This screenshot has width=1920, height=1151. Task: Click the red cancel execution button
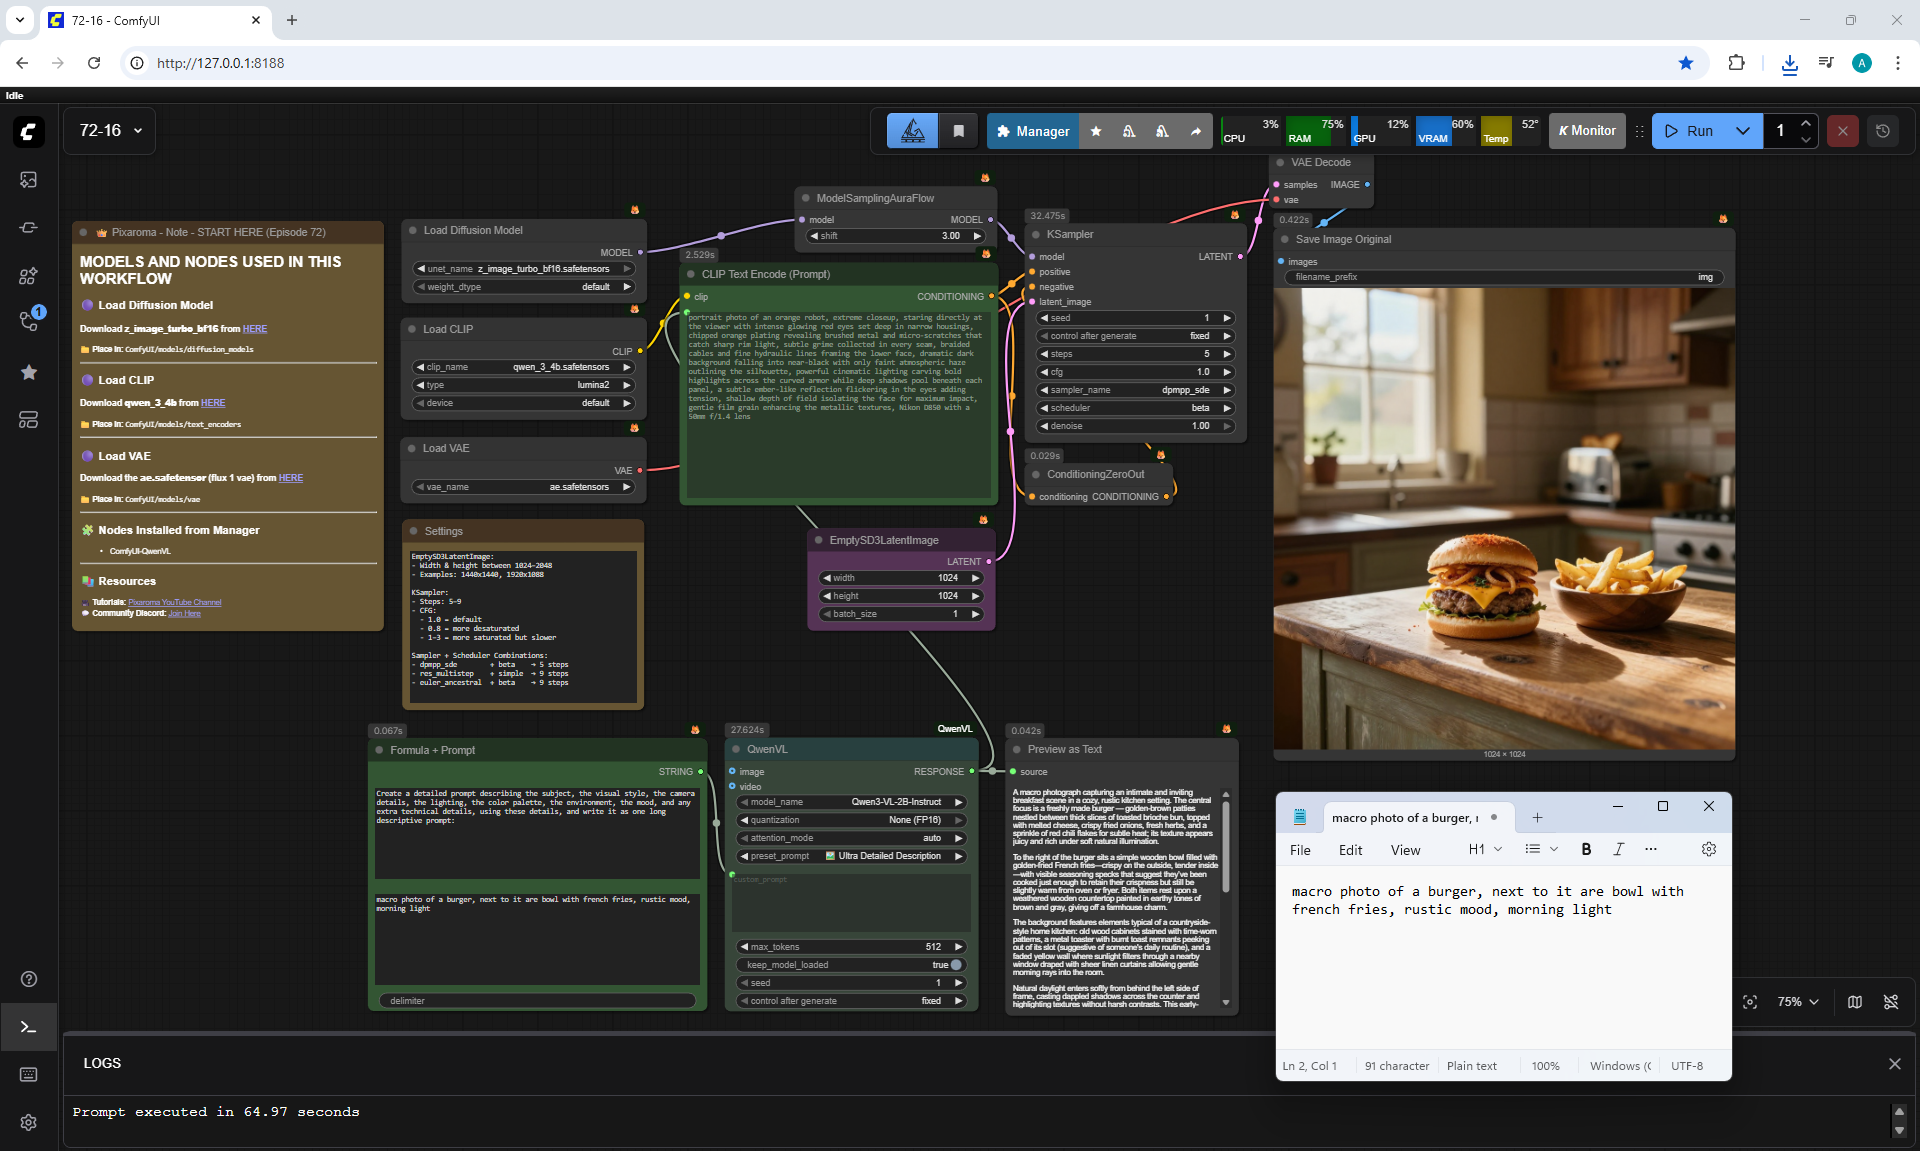pos(1842,131)
